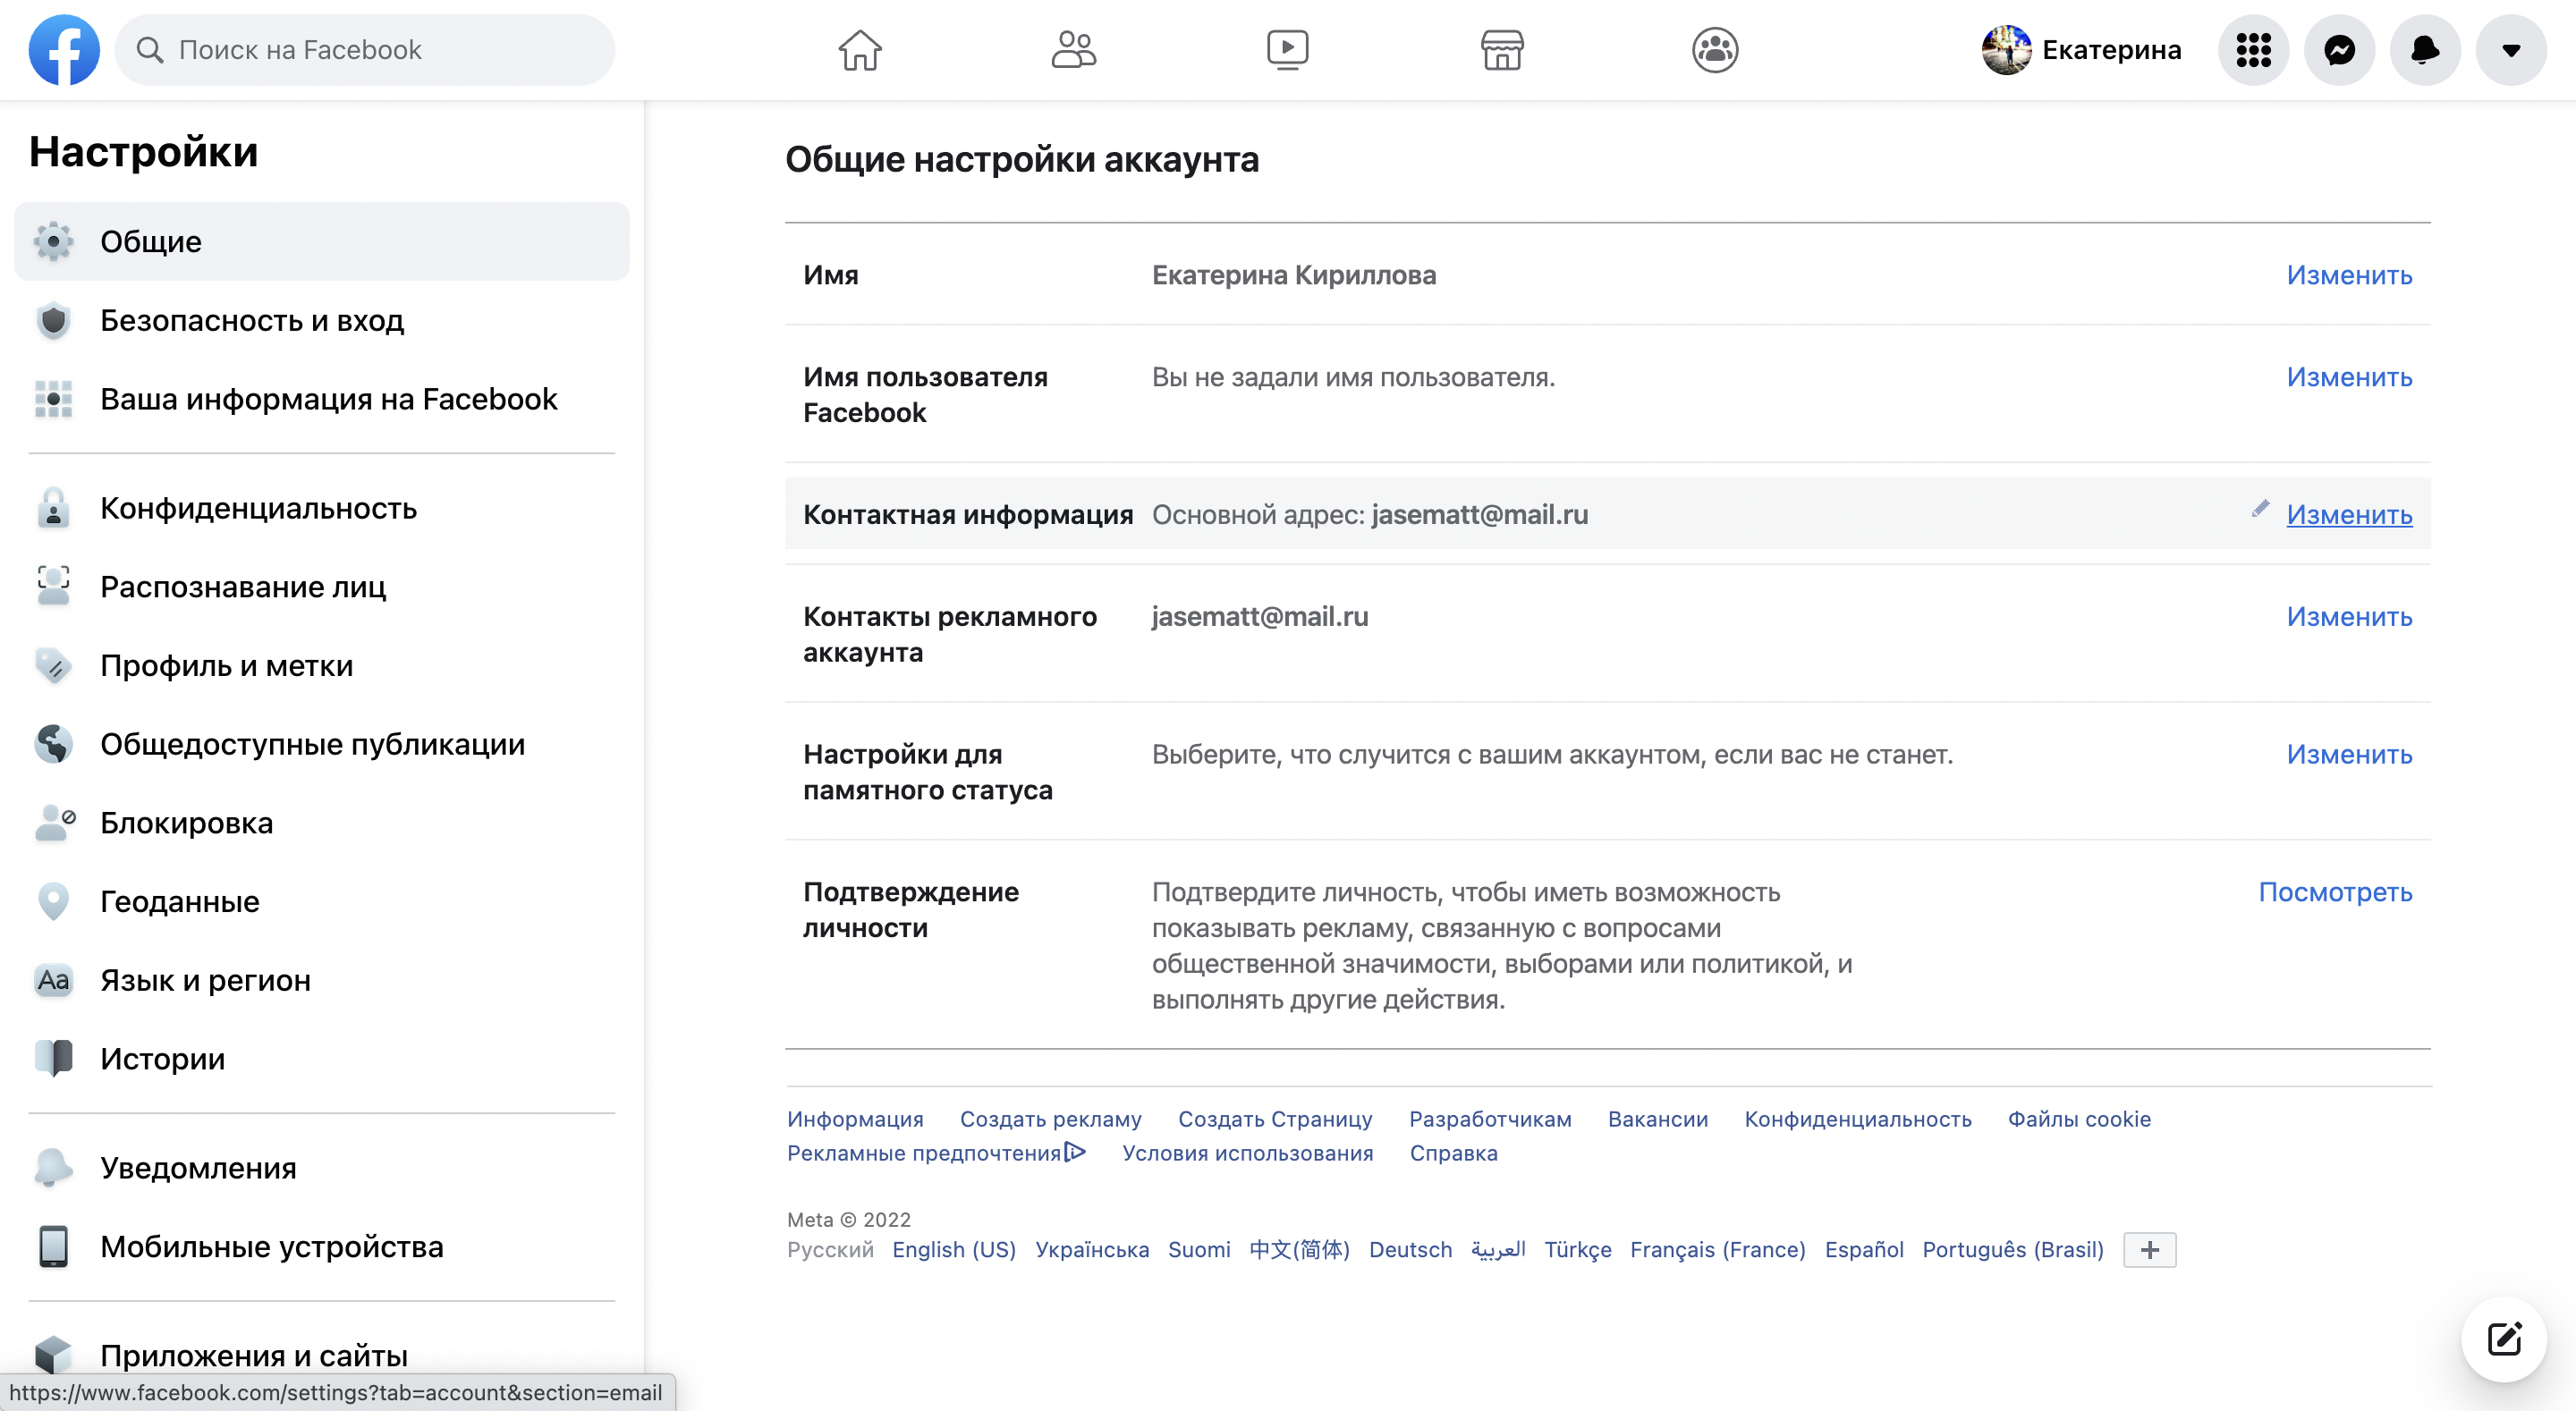Image resolution: width=2576 pixels, height=1411 pixels.
Task: Open the Справка footer link
Action: tap(1453, 1153)
